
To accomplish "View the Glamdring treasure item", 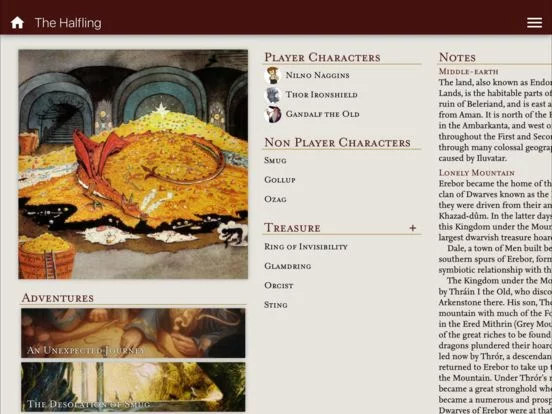I will 288,266.
